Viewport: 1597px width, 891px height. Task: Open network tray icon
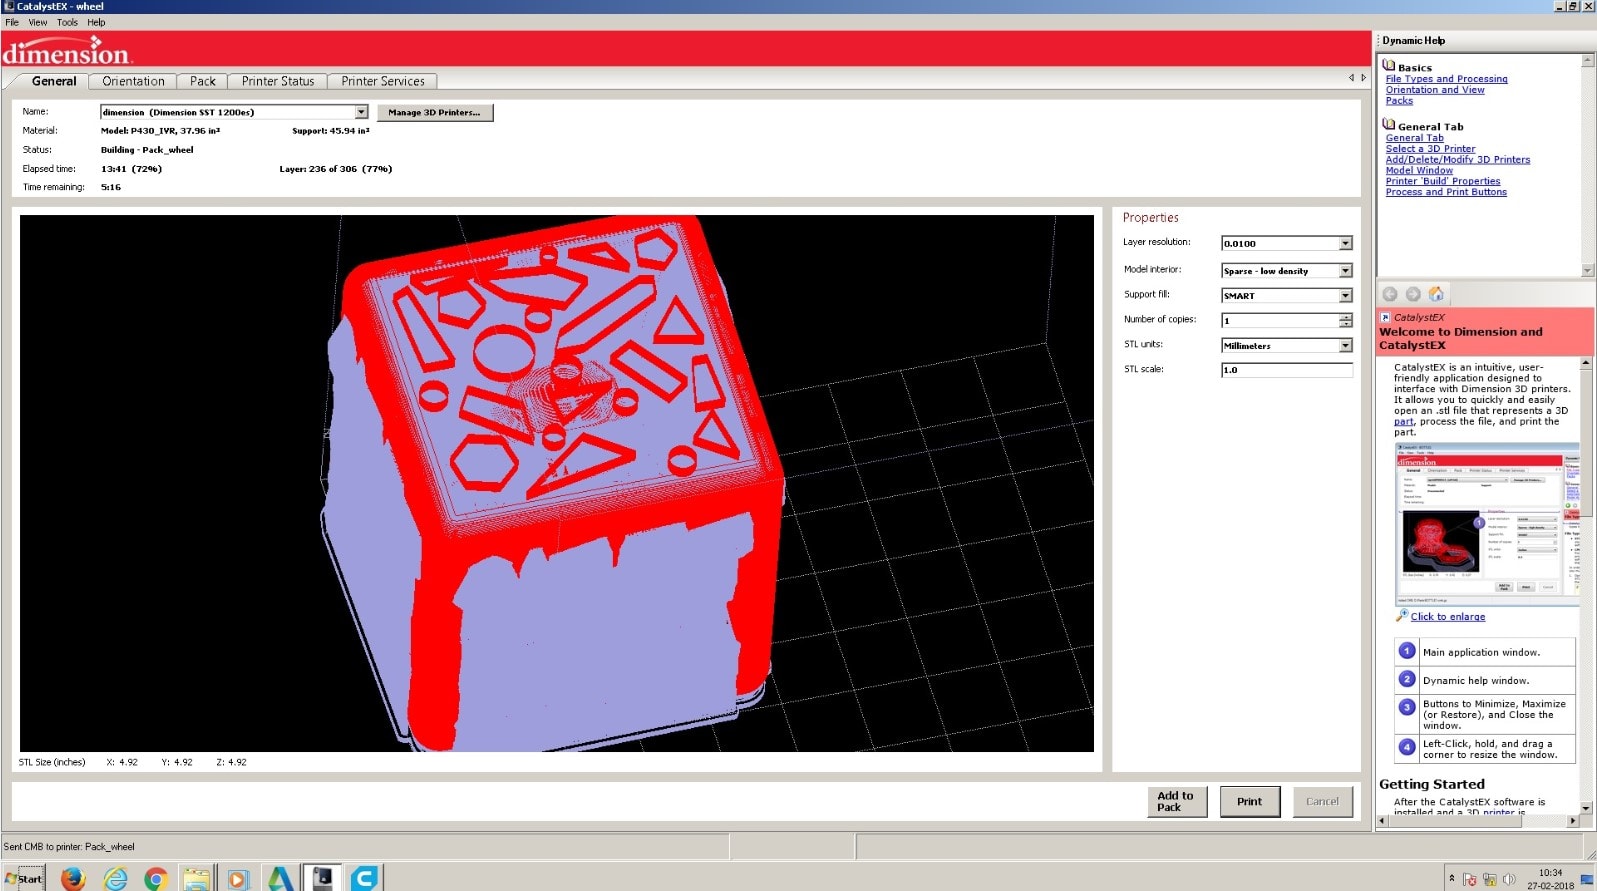tap(1490, 880)
